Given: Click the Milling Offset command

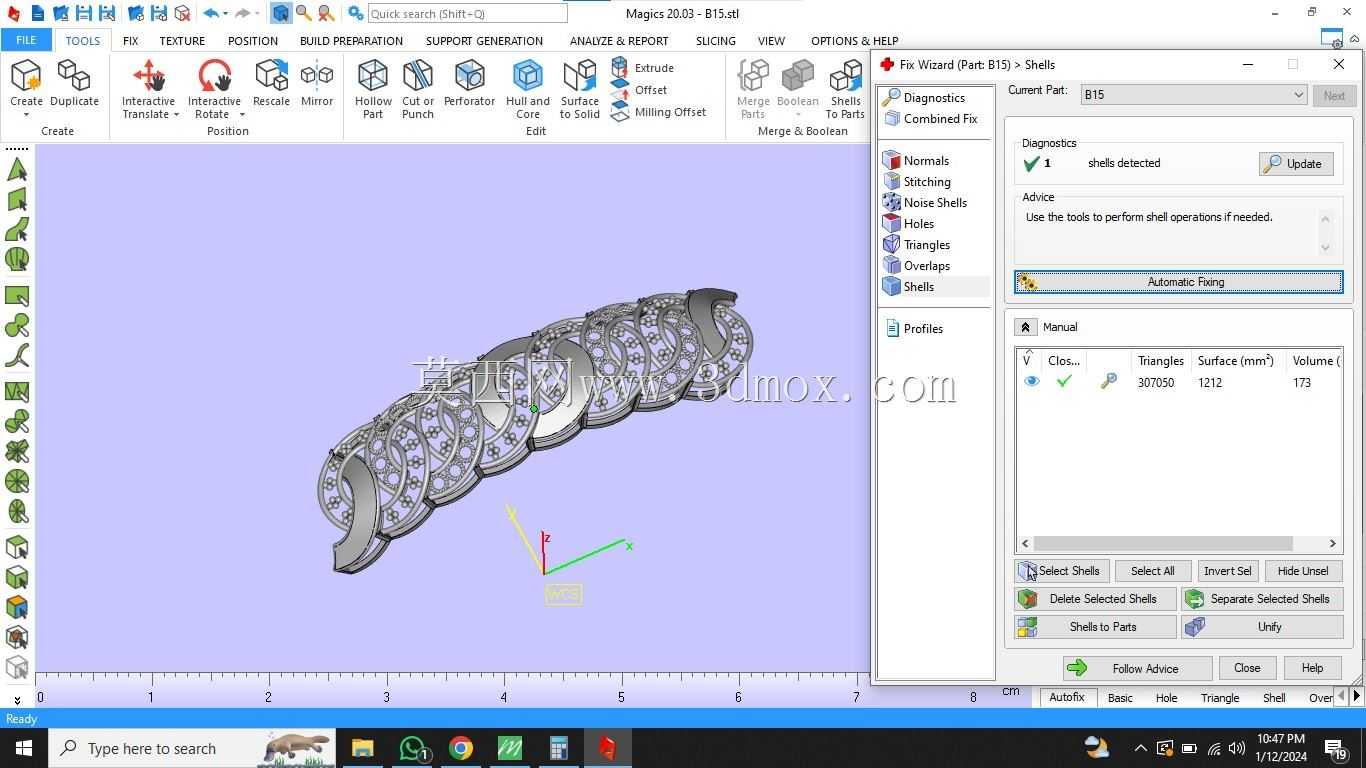Looking at the screenshot, I should pos(659,112).
